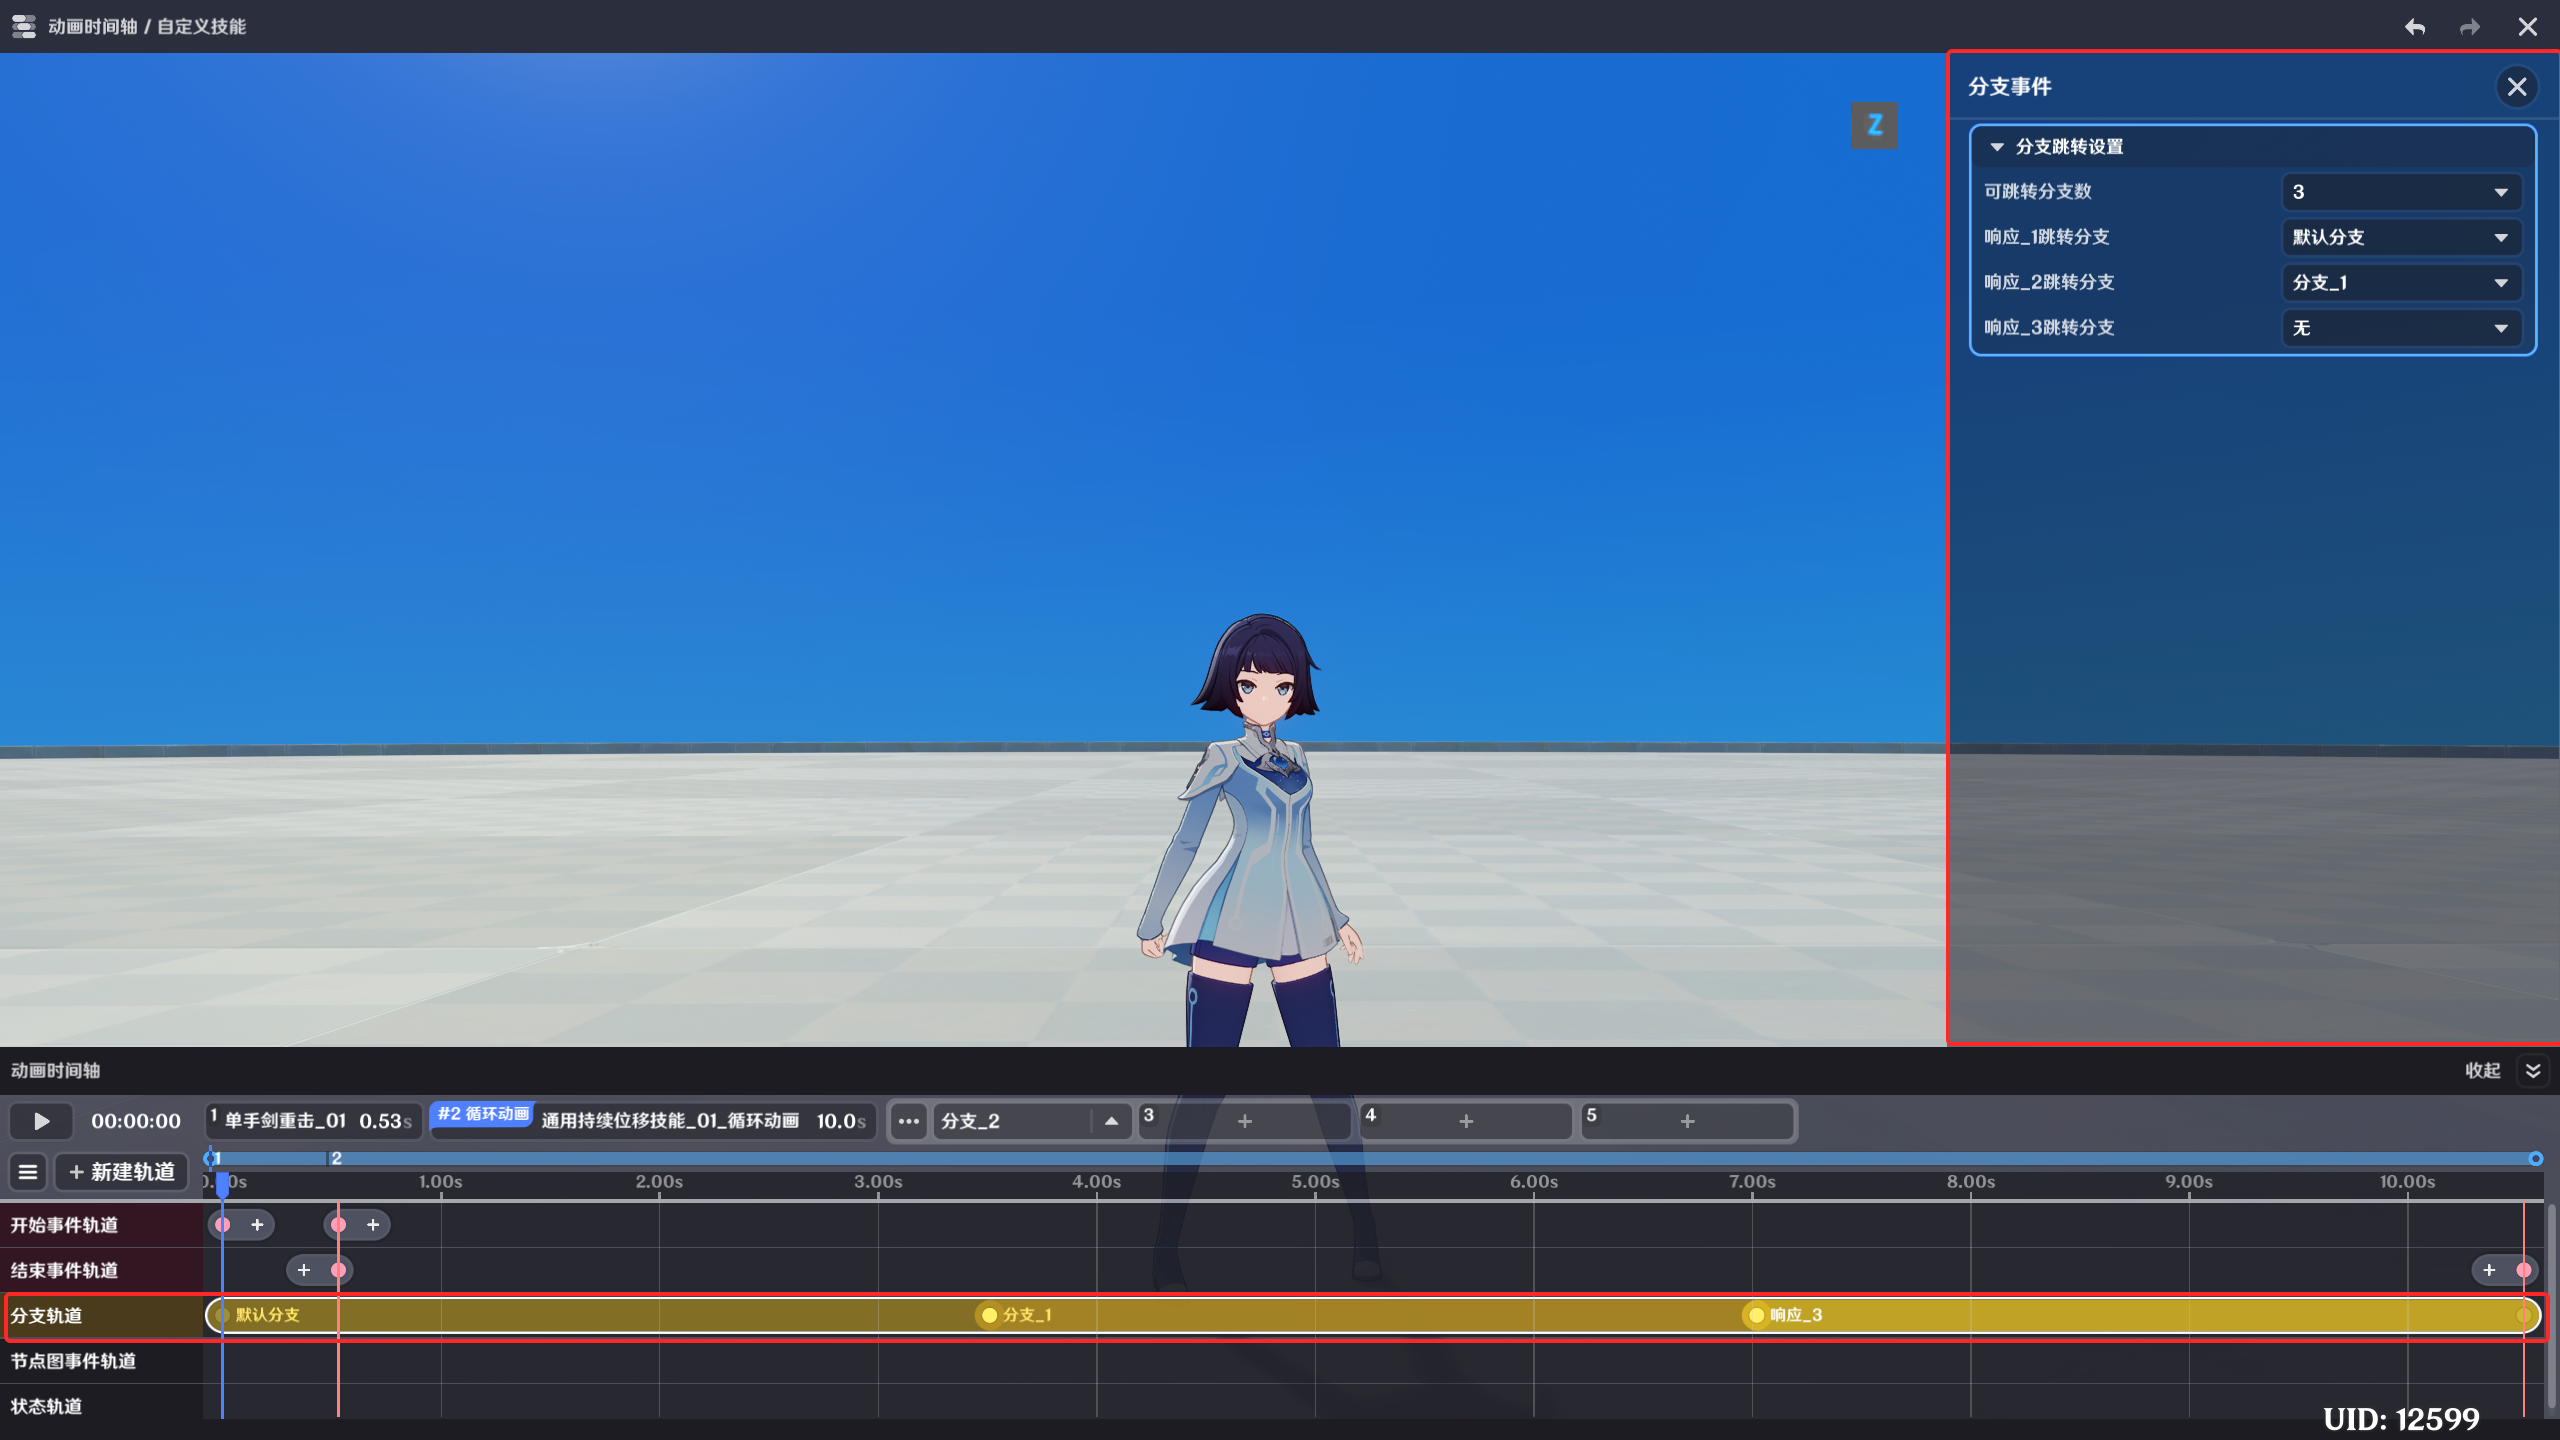Viewport: 2560px width, 1440px height.
Task: Click the Z key indicator icon
Action: coord(1874,125)
